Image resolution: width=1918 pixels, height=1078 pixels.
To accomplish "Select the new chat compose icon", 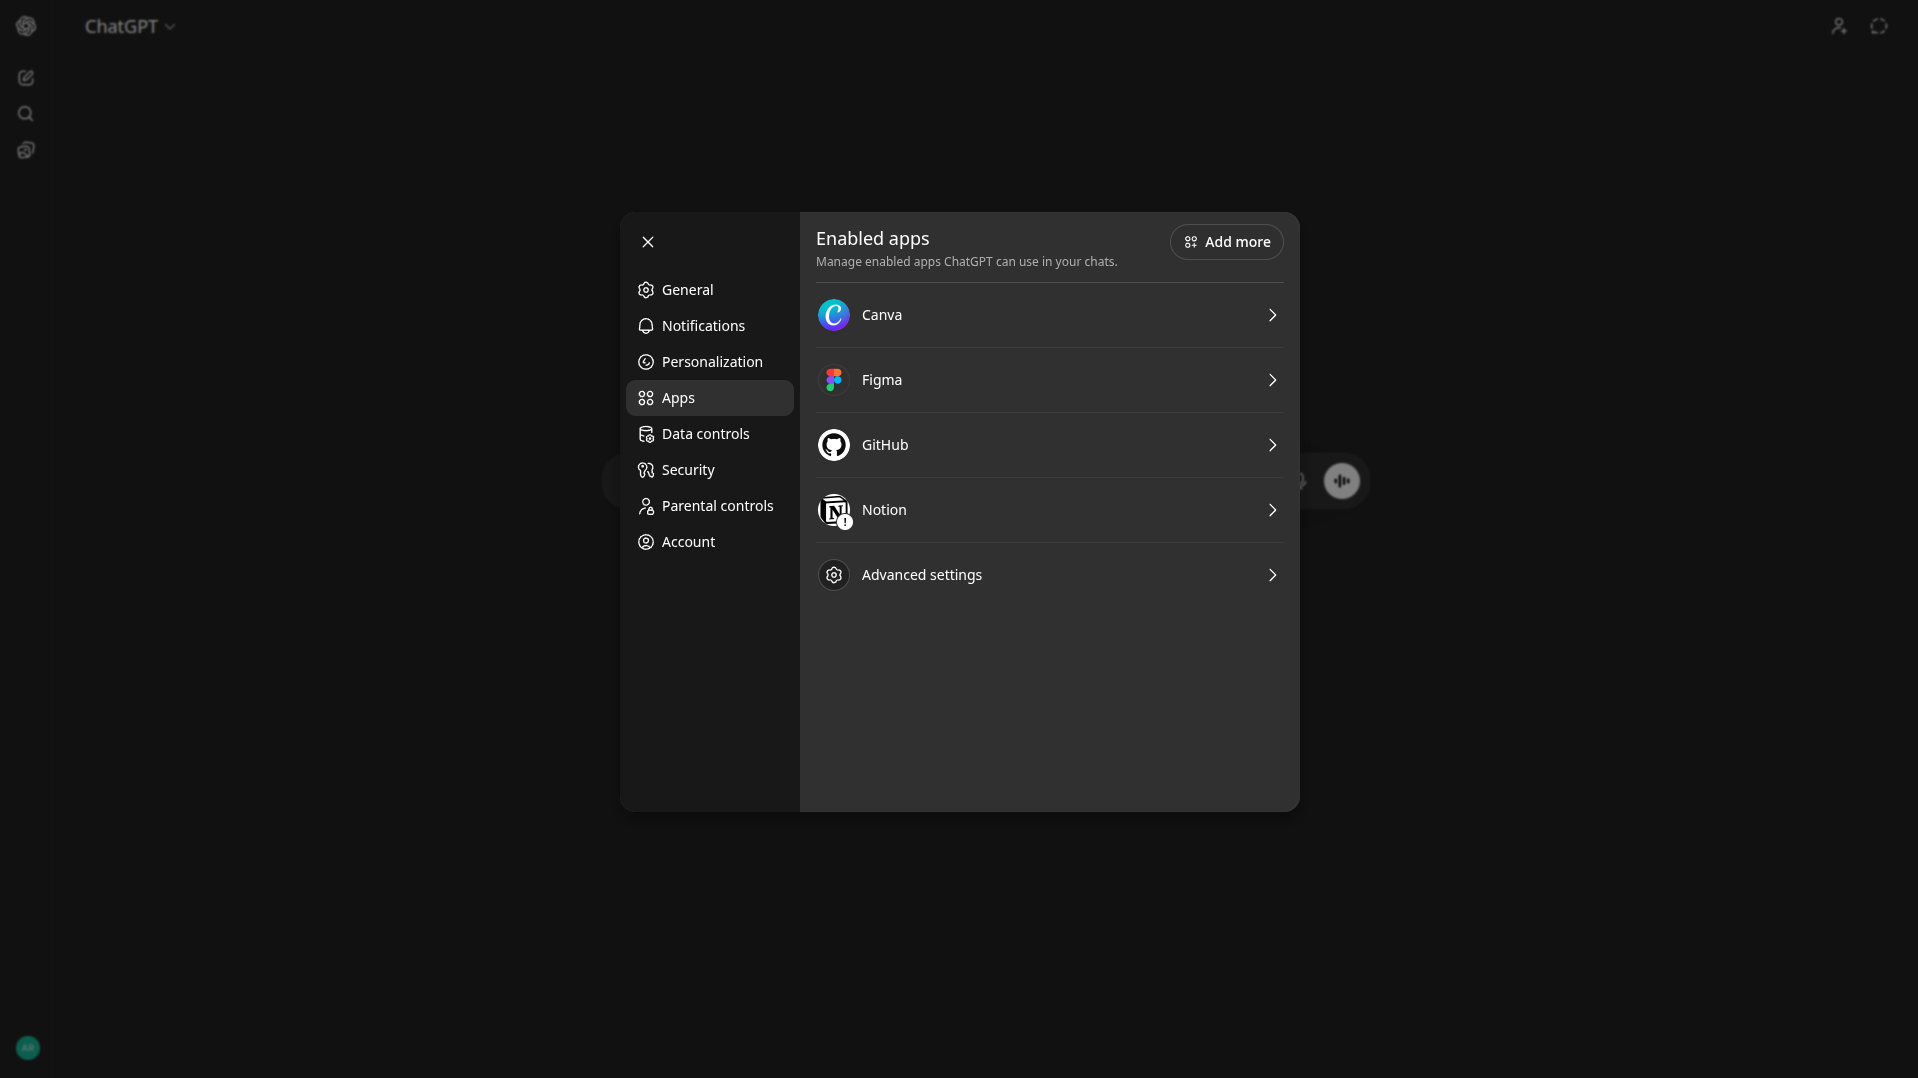I will pos(26,78).
